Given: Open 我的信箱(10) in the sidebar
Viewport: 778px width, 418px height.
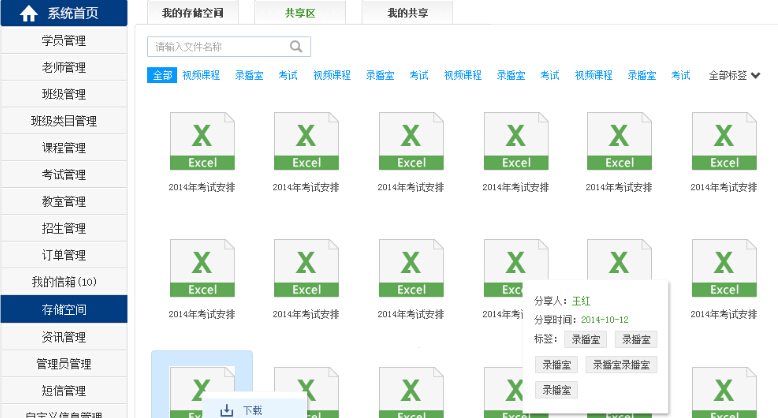Looking at the screenshot, I should pyautogui.click(x=64, y=282).
